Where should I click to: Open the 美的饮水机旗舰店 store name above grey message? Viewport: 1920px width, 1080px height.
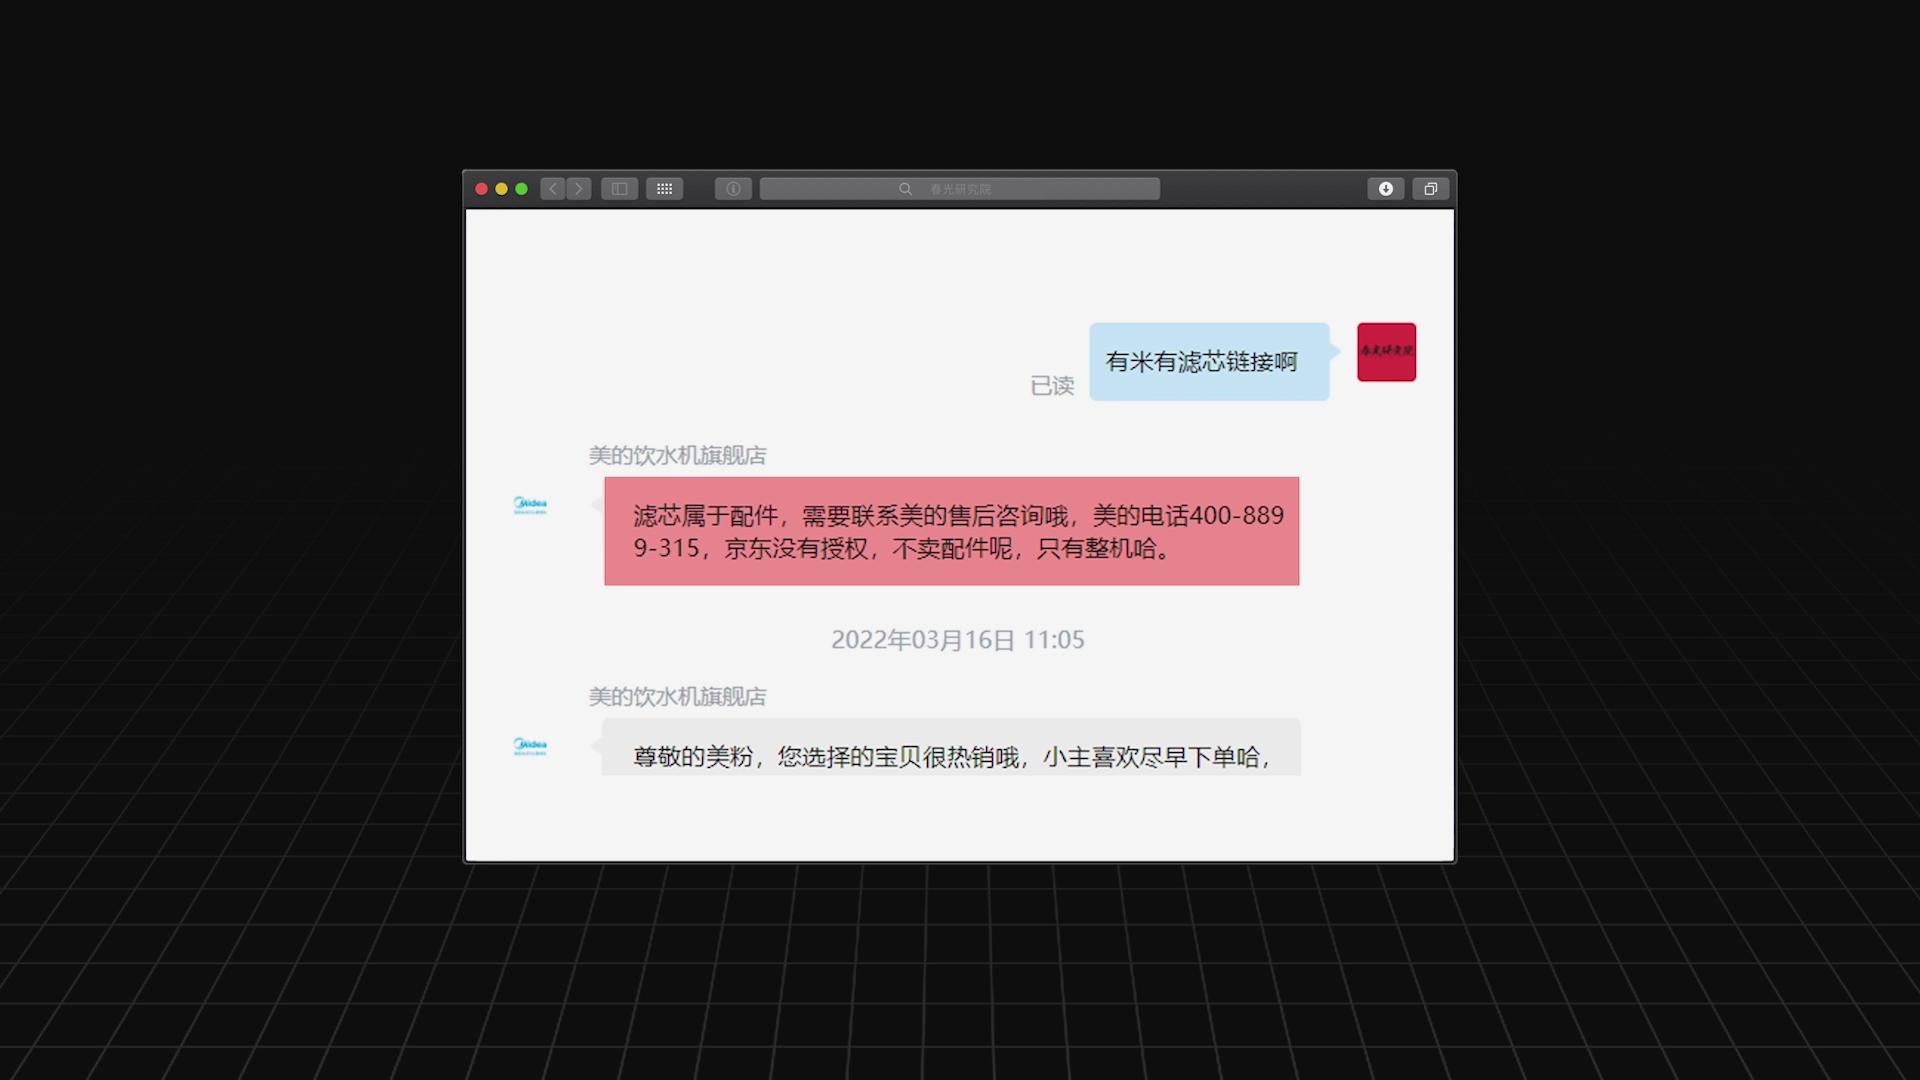coord(677,697)
